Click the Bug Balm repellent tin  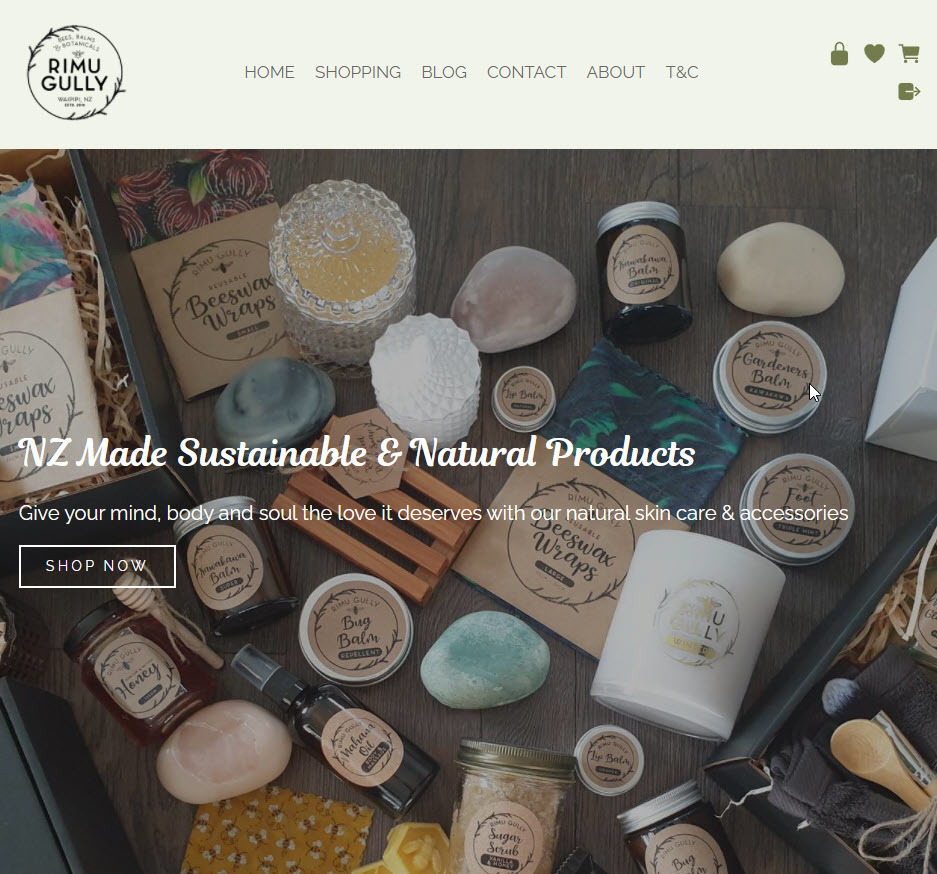tap(356, 630)
